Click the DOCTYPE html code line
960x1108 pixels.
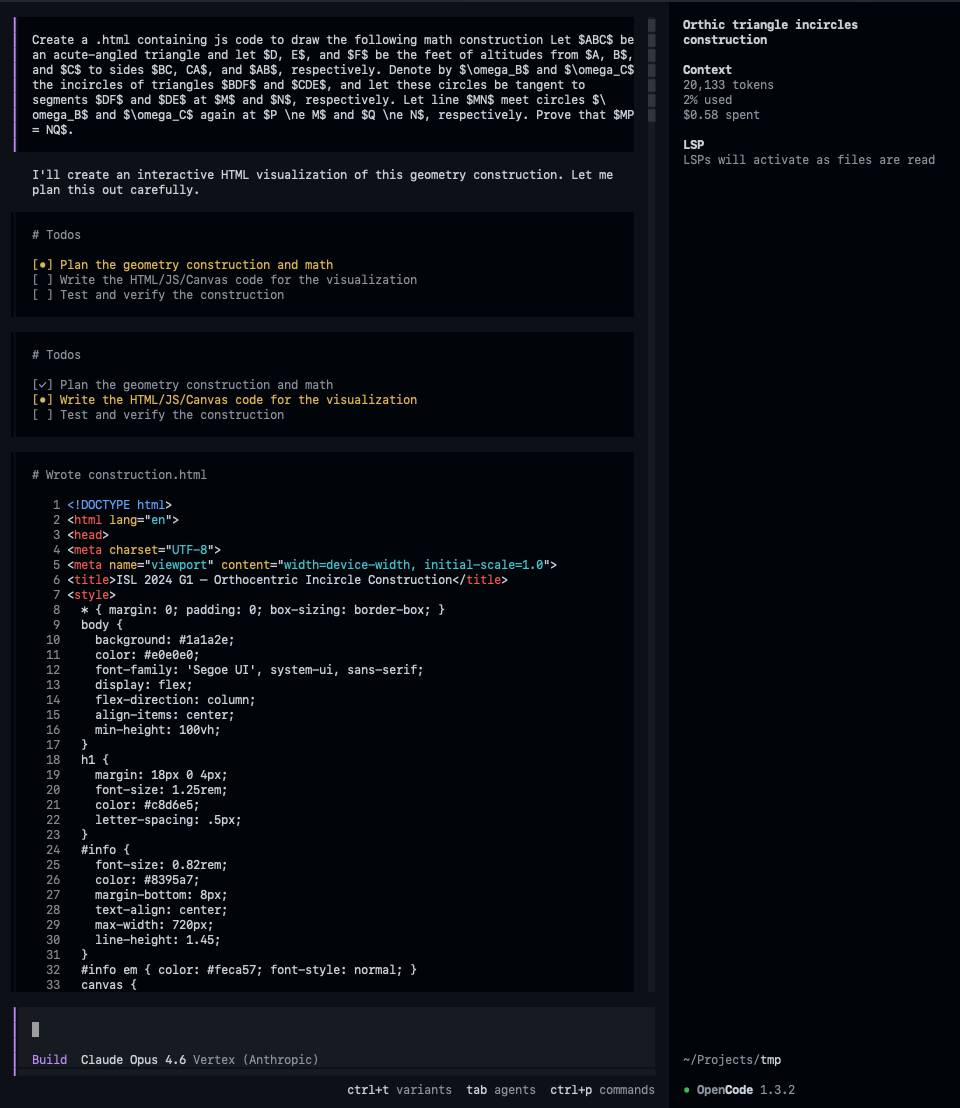[x=119, y=505]
